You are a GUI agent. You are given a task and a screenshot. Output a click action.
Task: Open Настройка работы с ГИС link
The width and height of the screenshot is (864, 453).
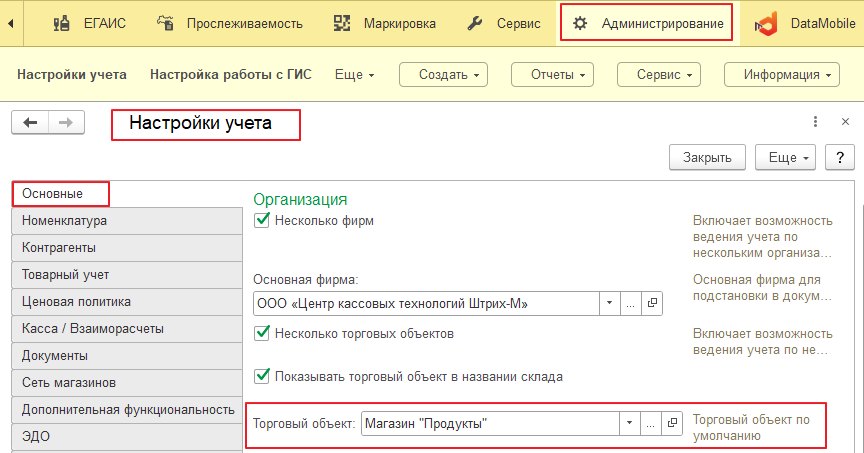[231, 74]
